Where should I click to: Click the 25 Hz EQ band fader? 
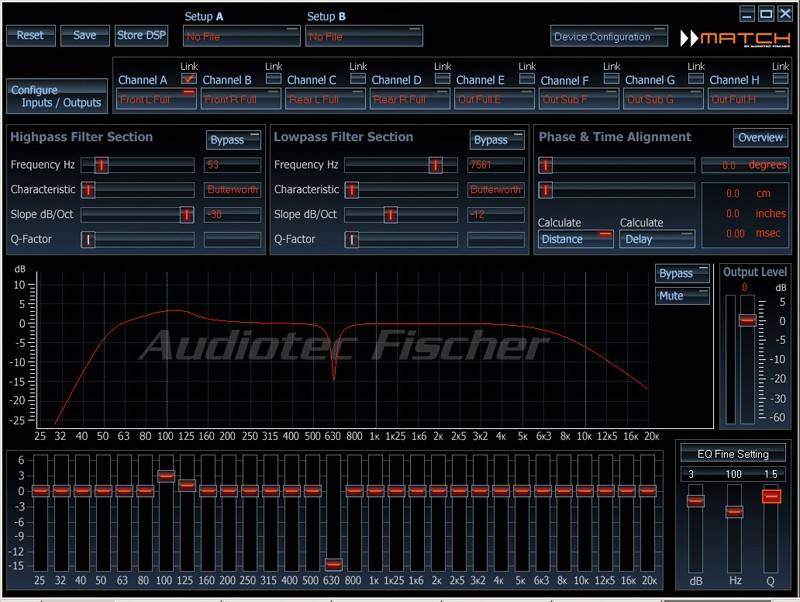coord(41,491)
